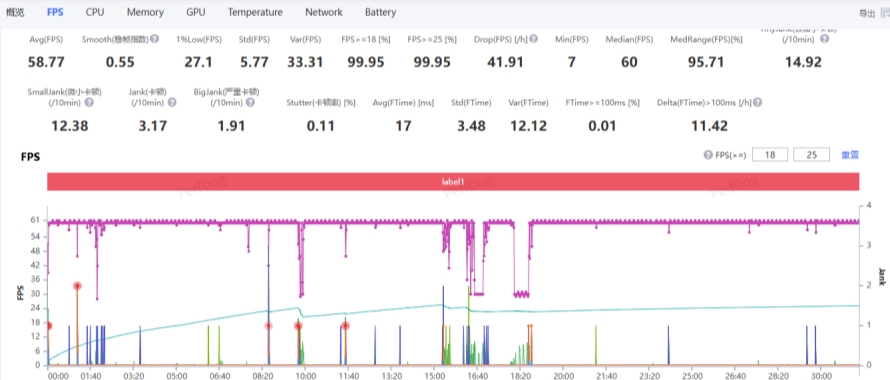Click the 20:00 tick on time axis
This screenshot has height=380, width=890.
coord(563,375)
